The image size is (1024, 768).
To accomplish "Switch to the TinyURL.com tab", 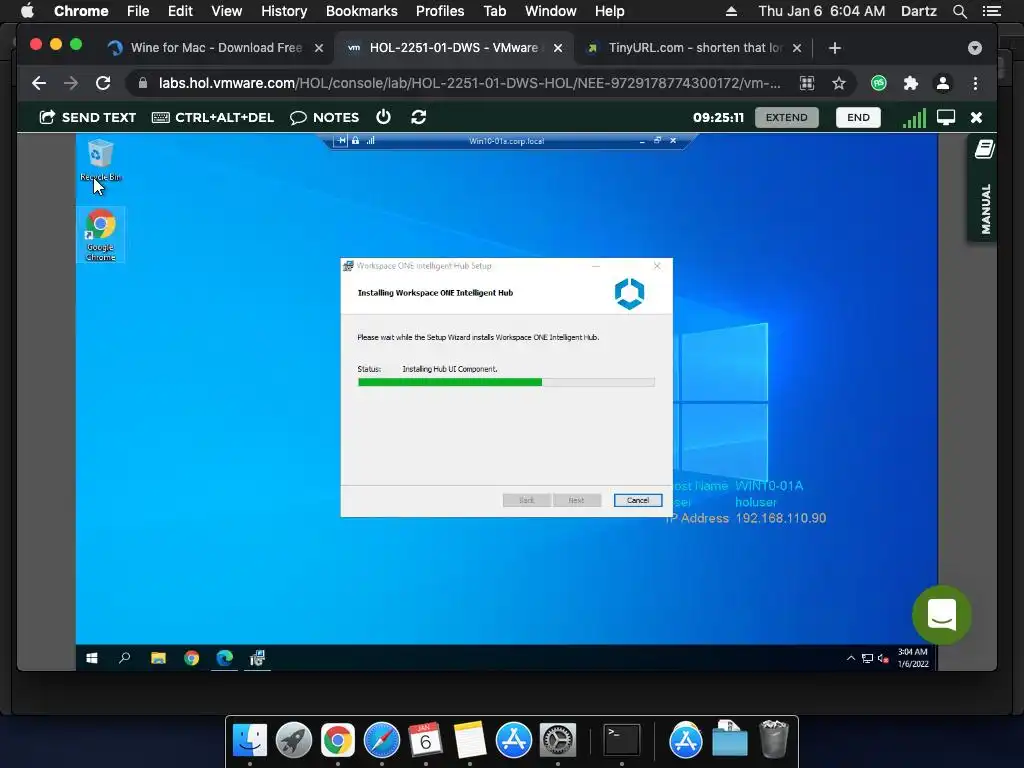I will [x=695, y=48].
